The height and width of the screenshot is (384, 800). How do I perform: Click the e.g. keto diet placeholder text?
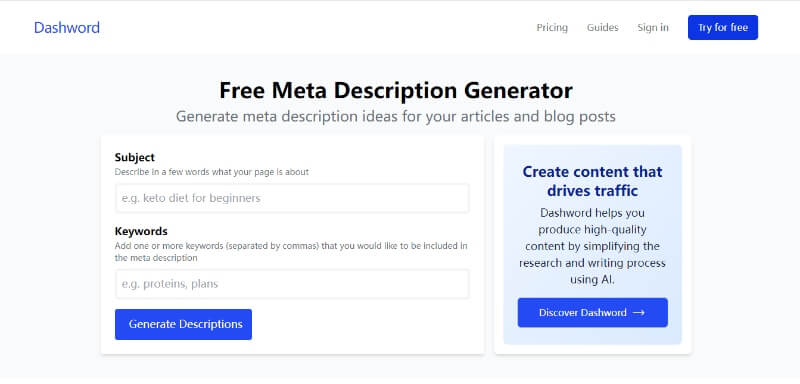[191, 198]
